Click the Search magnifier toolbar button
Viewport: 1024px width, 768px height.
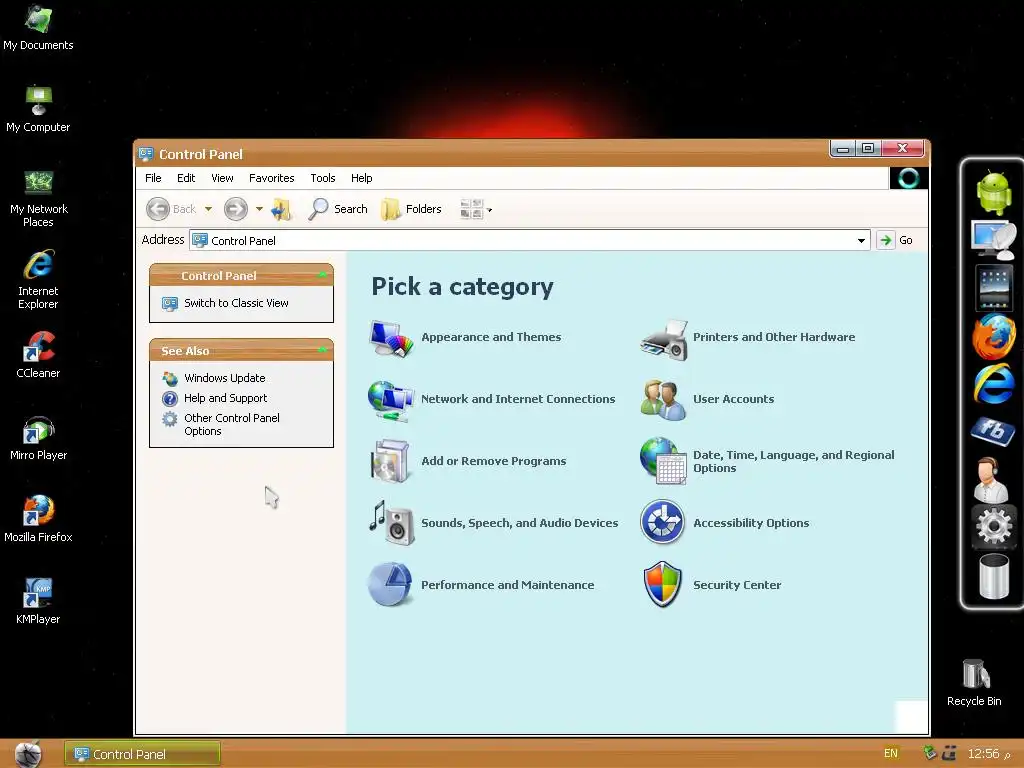[338, 209]
